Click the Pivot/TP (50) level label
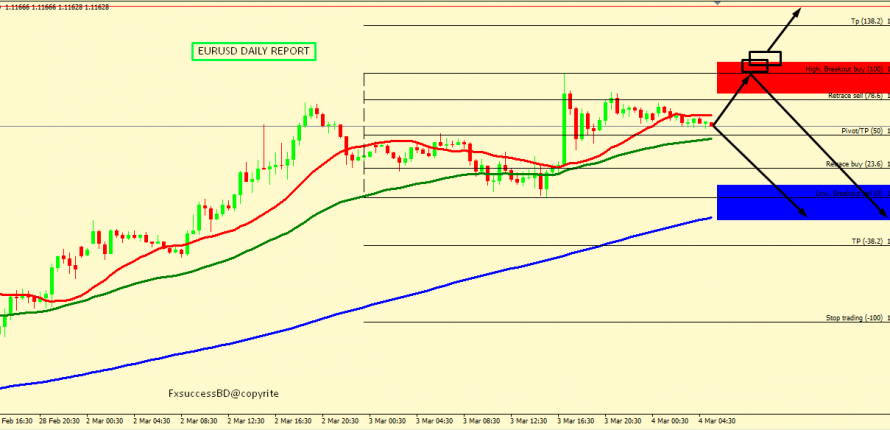The height and width of the screenshot is (430, 890). (860, 131)
